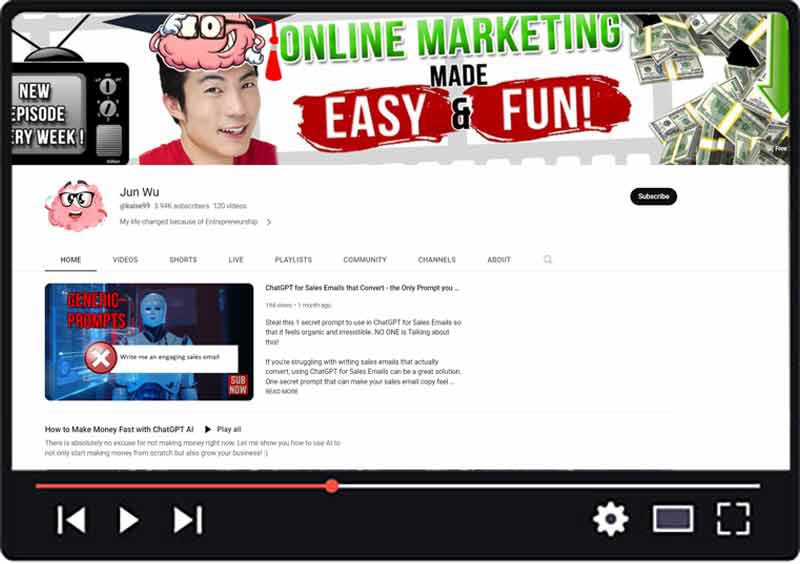Skip to the previous track
The image size is (800, 564).
pos(71,520)
